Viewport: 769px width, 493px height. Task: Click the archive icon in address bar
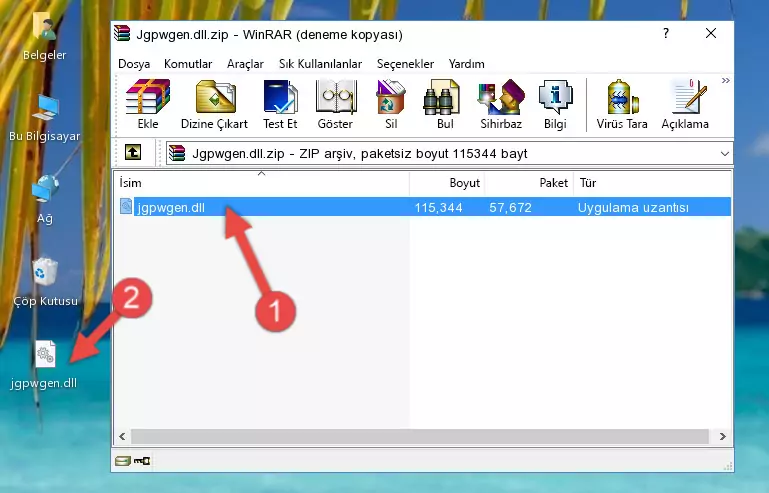[x=177, y=154]
